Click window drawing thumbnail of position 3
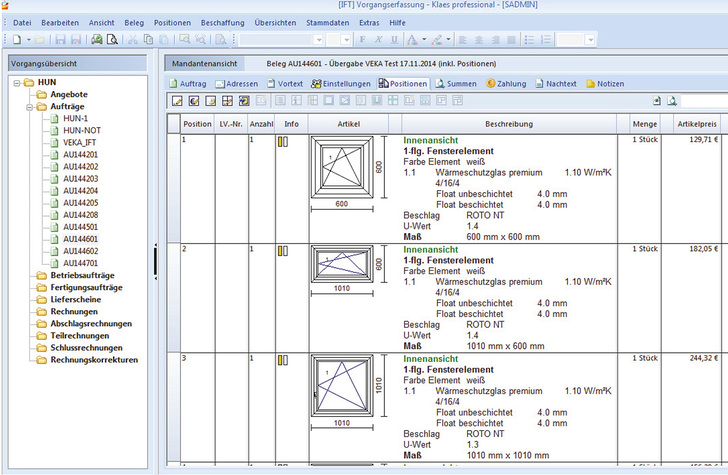This screenshot has height=475, width=728. [x=343, y=387]
